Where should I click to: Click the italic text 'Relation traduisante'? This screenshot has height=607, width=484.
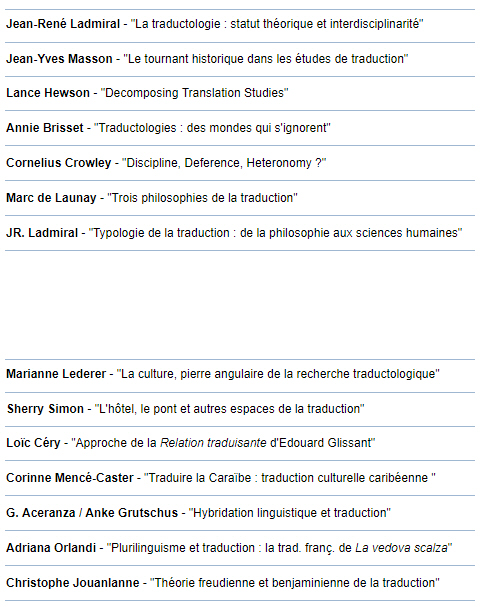point(213,442)
